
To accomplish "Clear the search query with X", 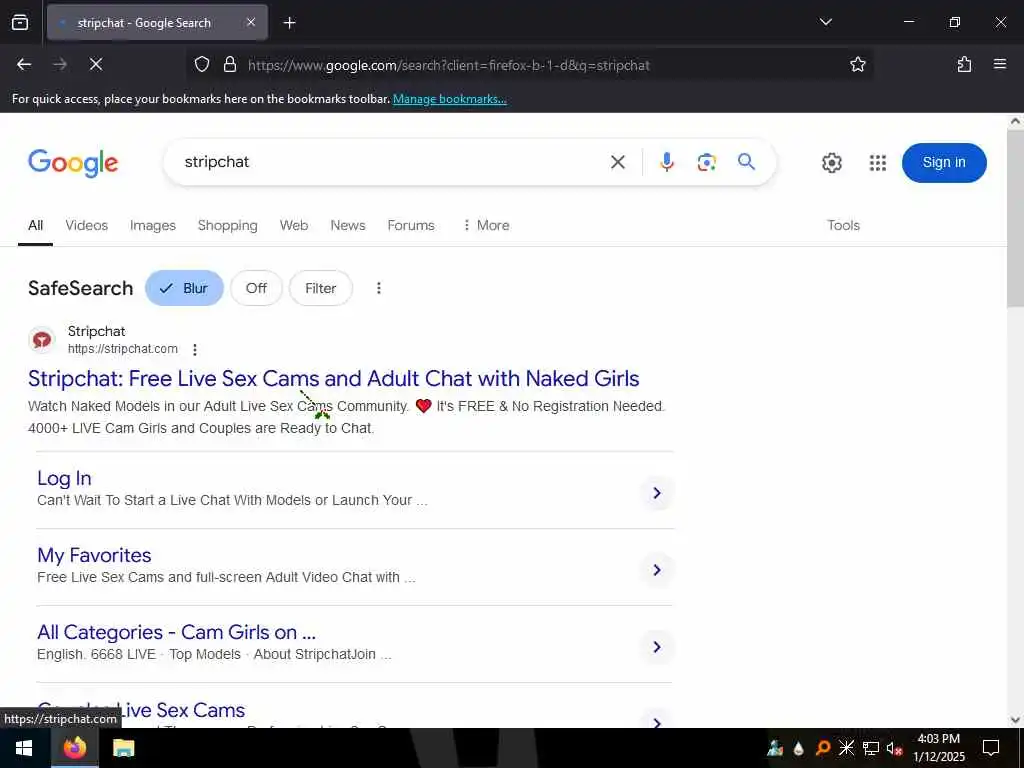I will [x=618, y=162].
